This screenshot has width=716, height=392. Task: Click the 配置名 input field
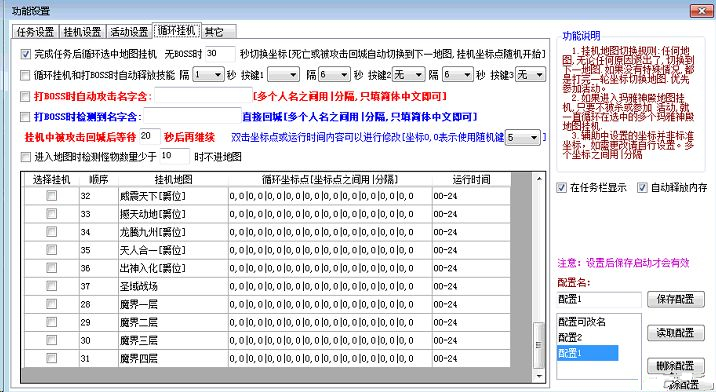[599, 300]
